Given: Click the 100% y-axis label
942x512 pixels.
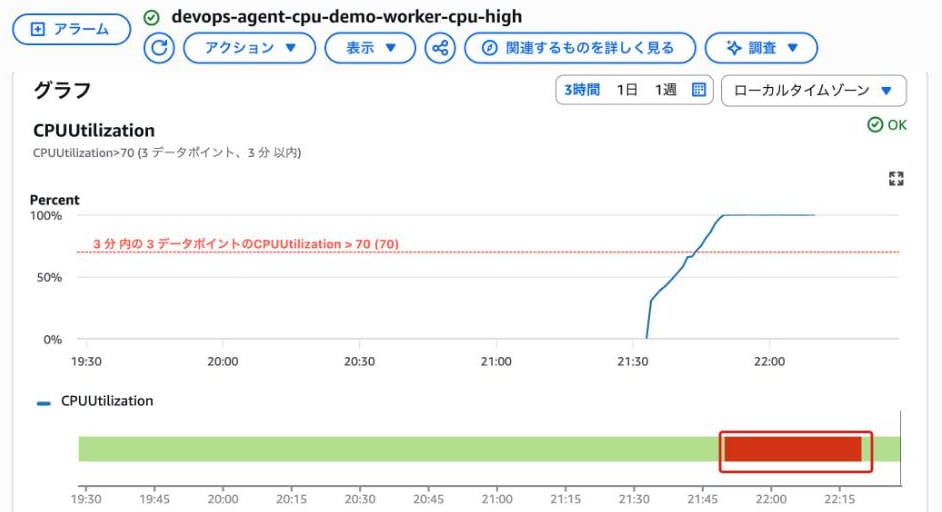Looking at the screenshot, I should point(46,216).
